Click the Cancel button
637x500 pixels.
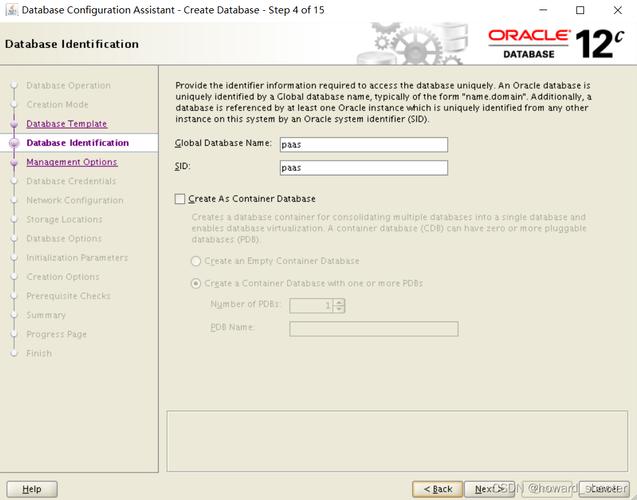coord(604,489)
